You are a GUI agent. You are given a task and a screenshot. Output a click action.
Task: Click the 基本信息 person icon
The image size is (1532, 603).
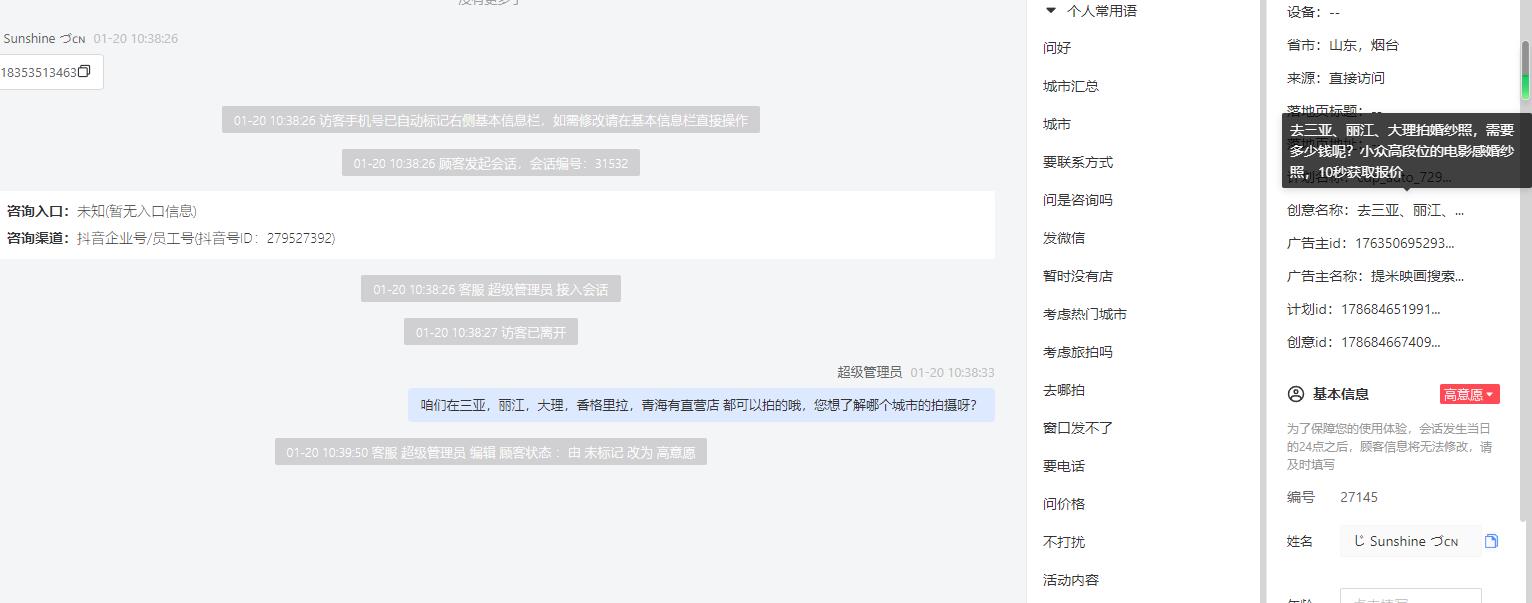[x=1296, y=394]
